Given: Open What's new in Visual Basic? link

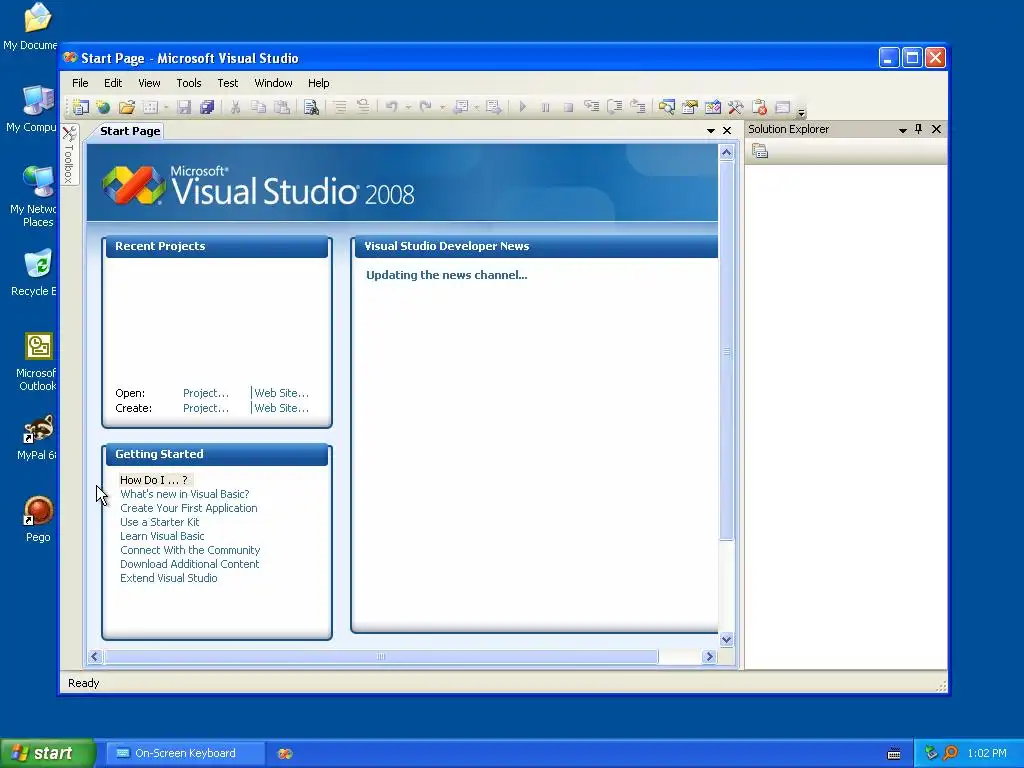Looking at the screenshot, I should pyautogui.click(x=185, y=494).
